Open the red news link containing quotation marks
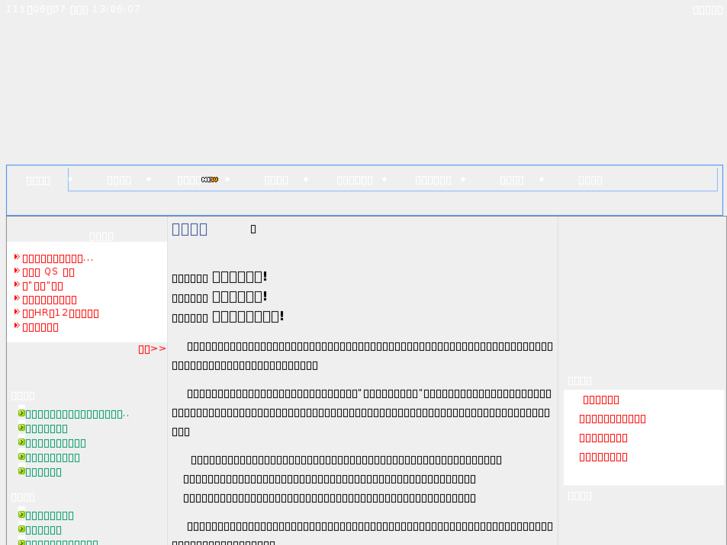This screenshot has height=545, width=727. 43,286
